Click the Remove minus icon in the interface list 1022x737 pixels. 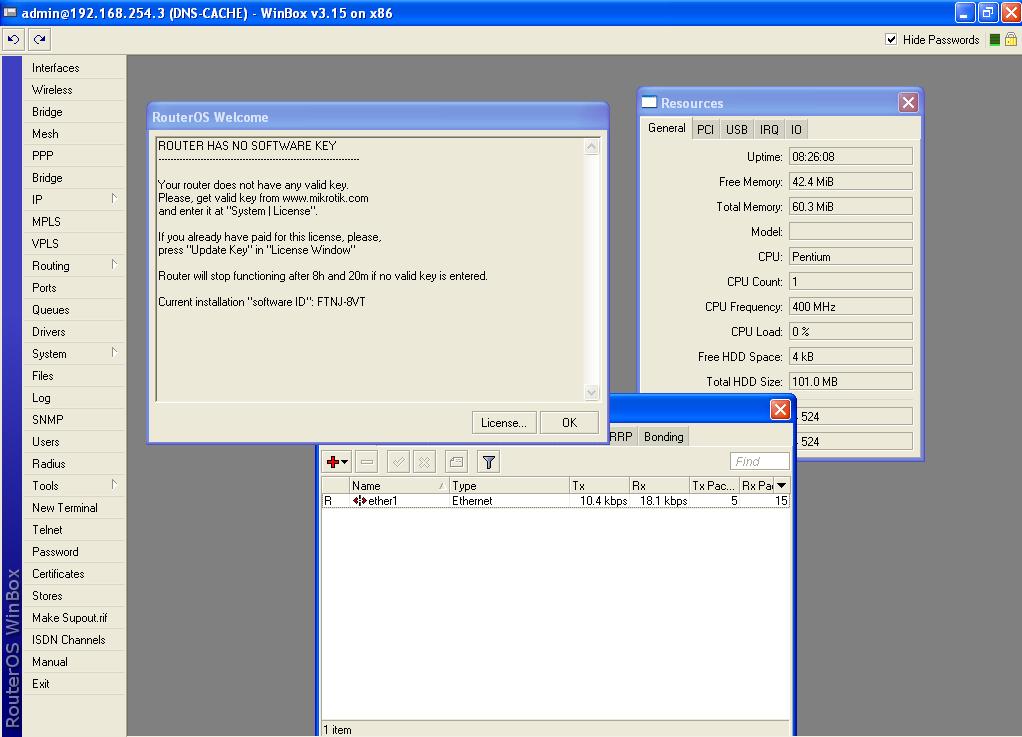pyautogui.click(x=367, y=462)
